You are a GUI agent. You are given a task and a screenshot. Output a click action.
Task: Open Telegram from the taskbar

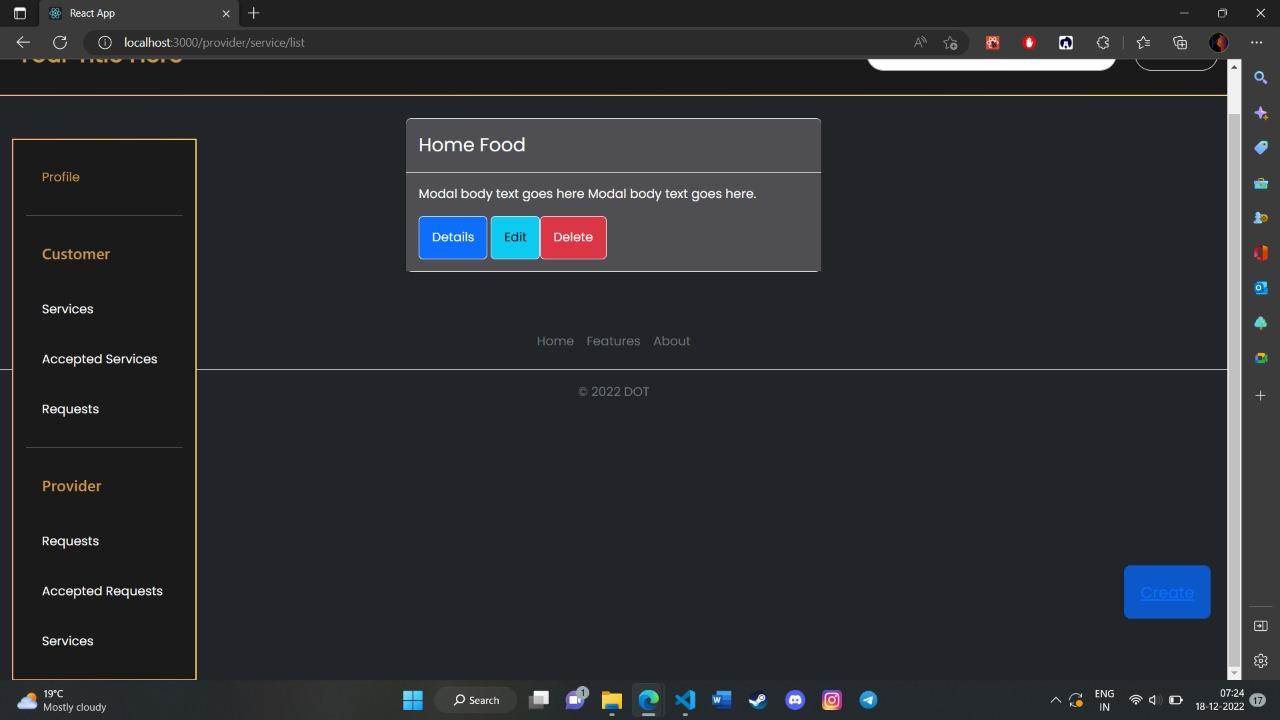click(868, 700)
